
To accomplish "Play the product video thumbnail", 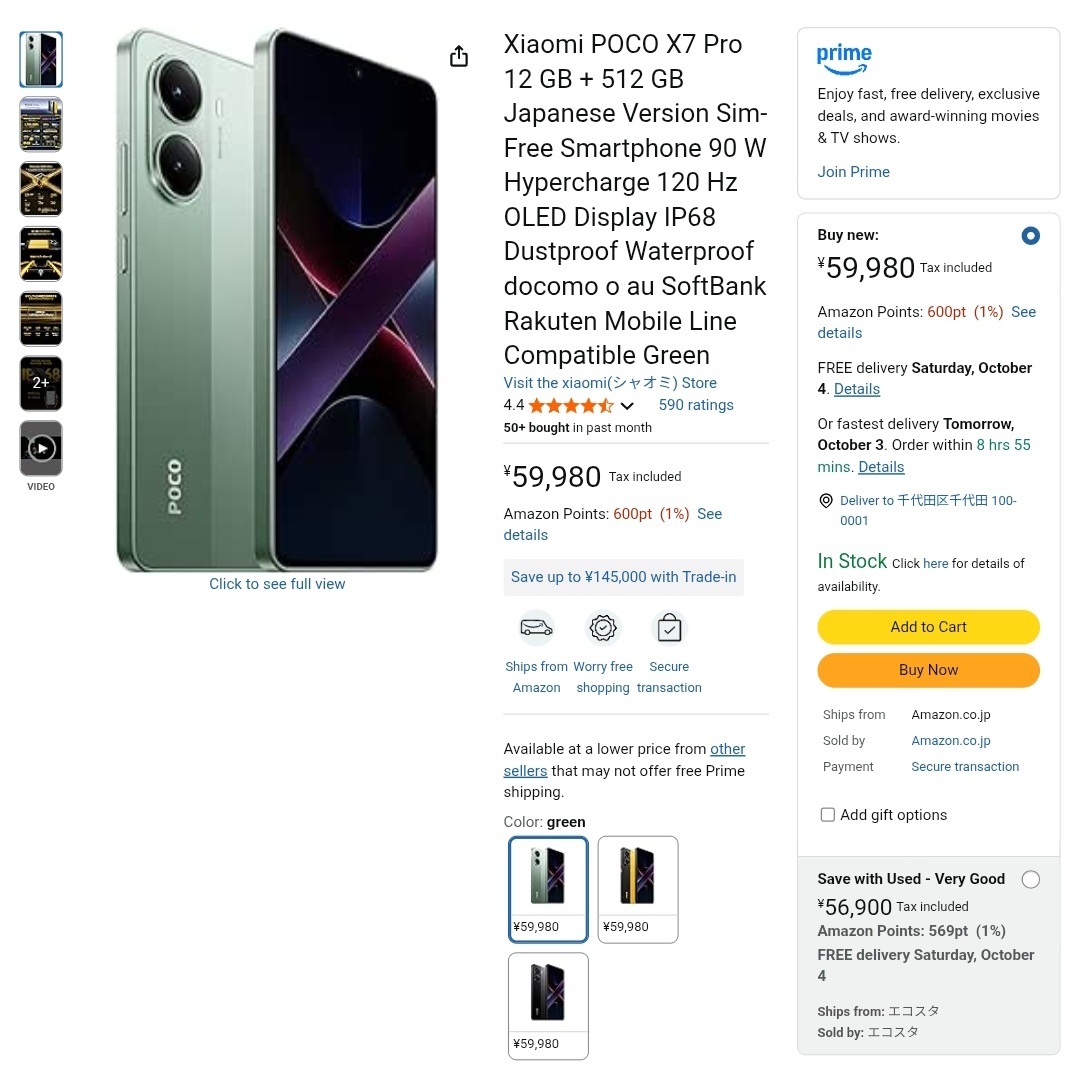I will pos(41,448).
